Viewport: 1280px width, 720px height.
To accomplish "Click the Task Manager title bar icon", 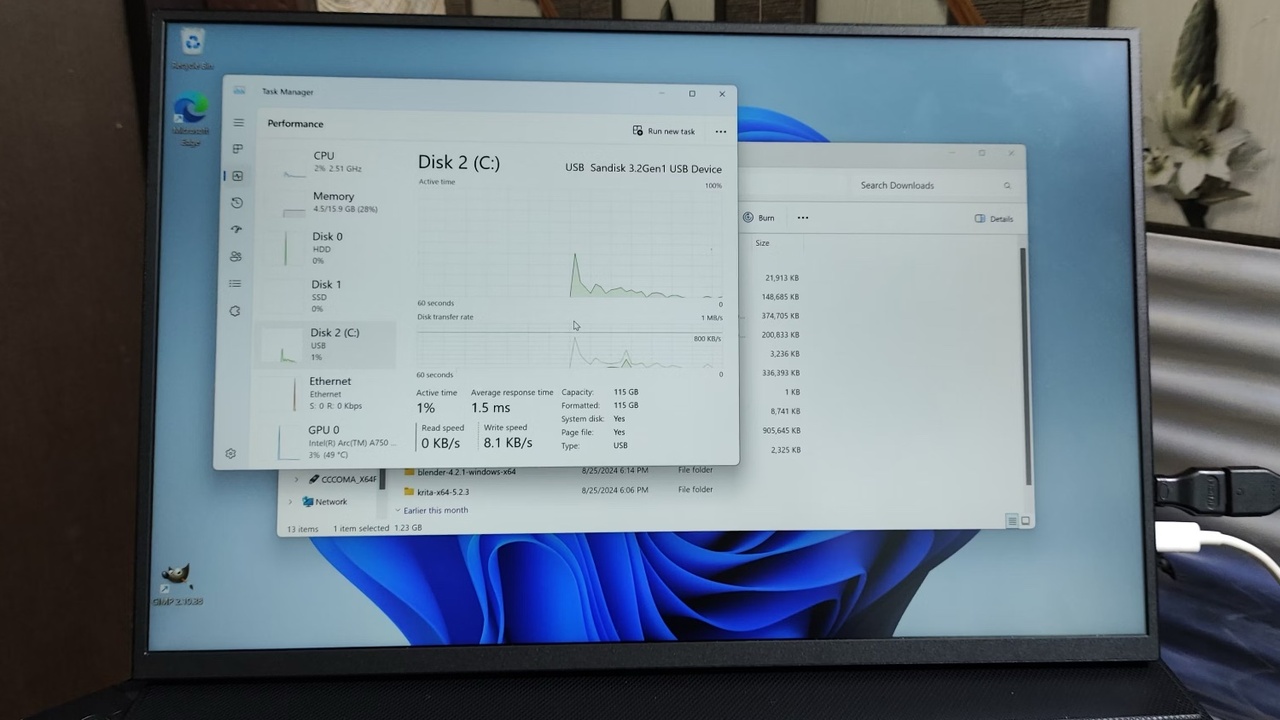I will coord(240,91).
